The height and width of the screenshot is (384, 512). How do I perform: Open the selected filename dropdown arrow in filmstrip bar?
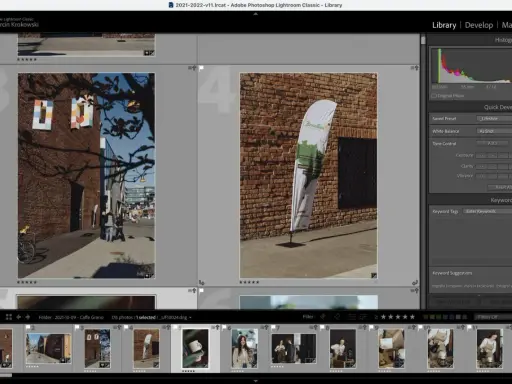[190, 317]
